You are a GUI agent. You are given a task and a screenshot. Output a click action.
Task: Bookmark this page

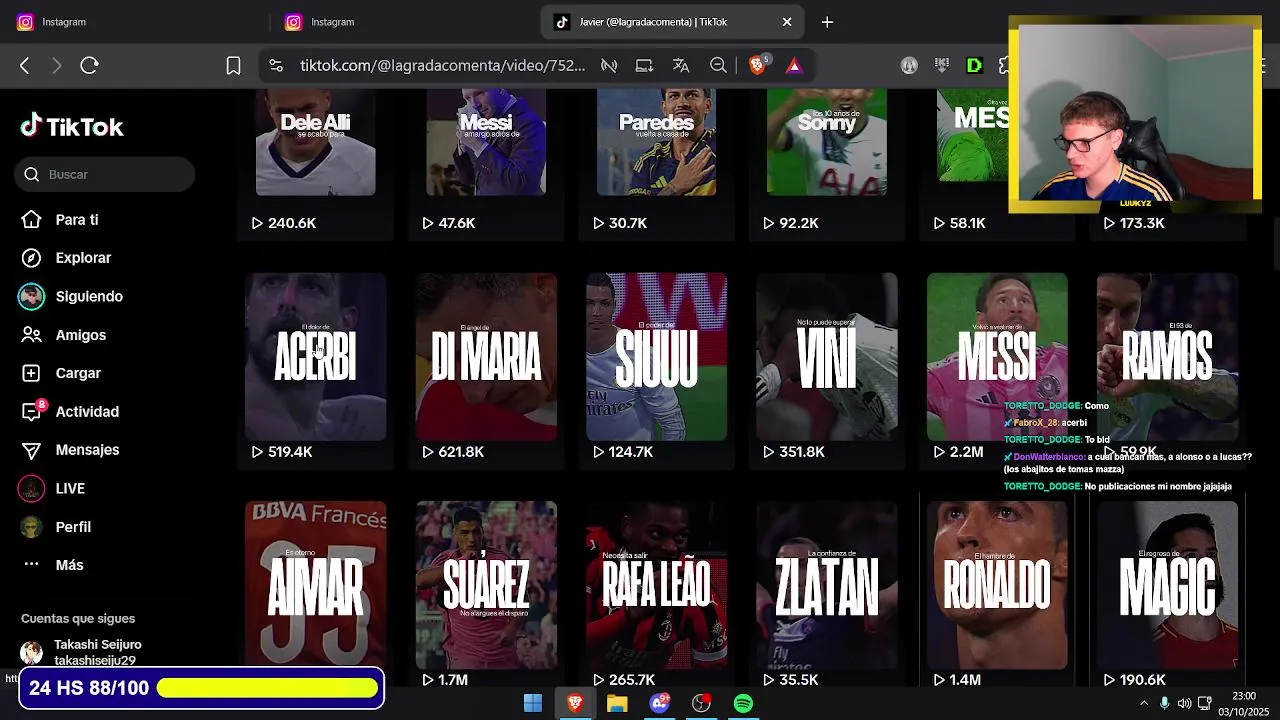(x=233, y=65)
